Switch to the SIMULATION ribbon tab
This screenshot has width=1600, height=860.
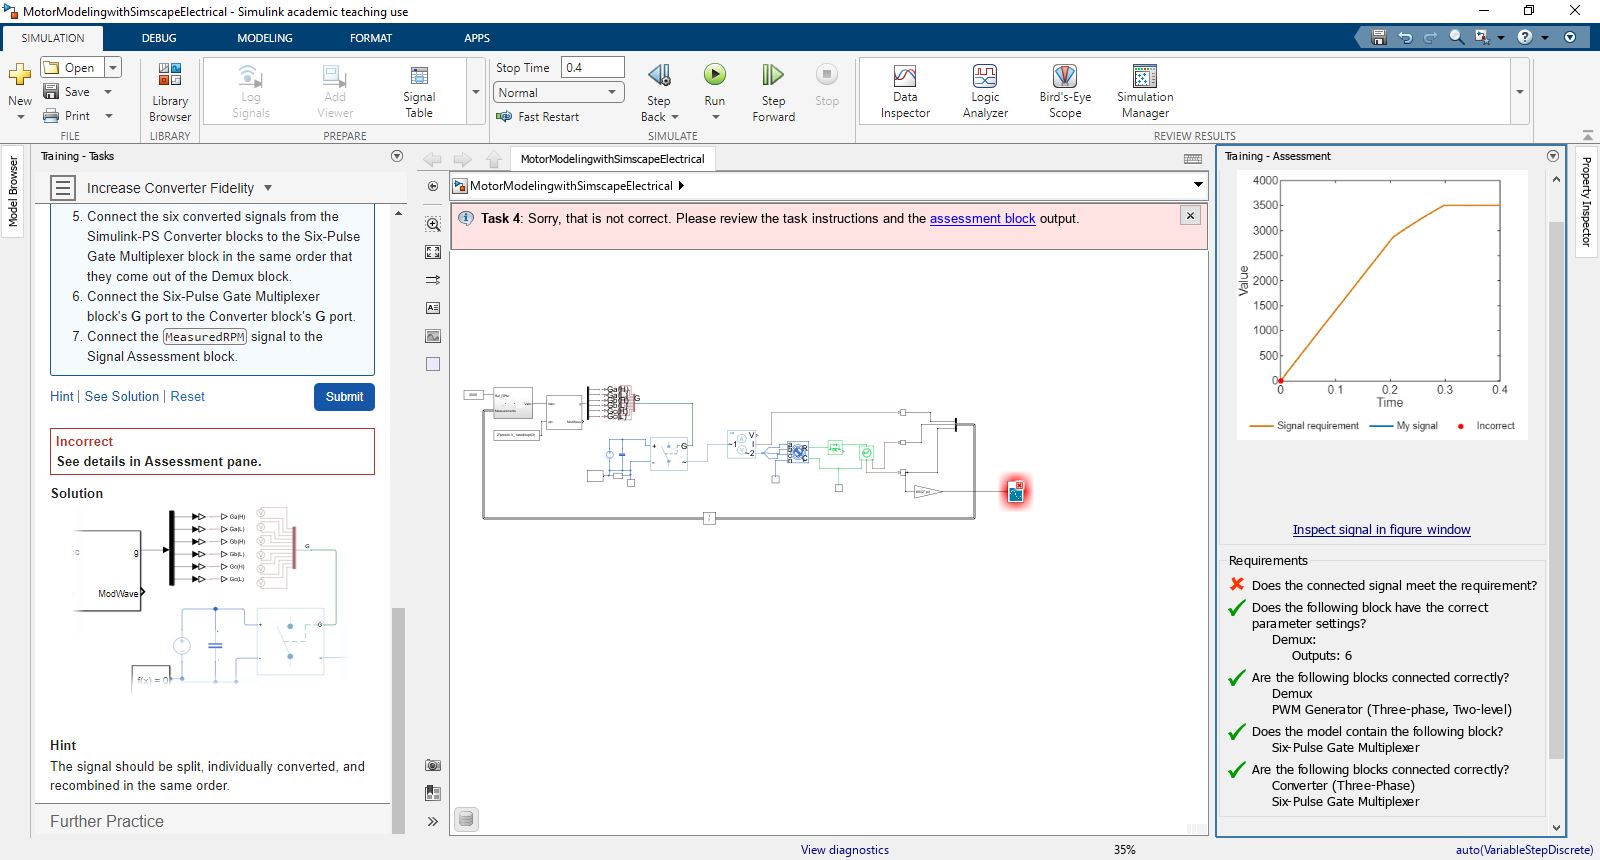pos(53,38)
